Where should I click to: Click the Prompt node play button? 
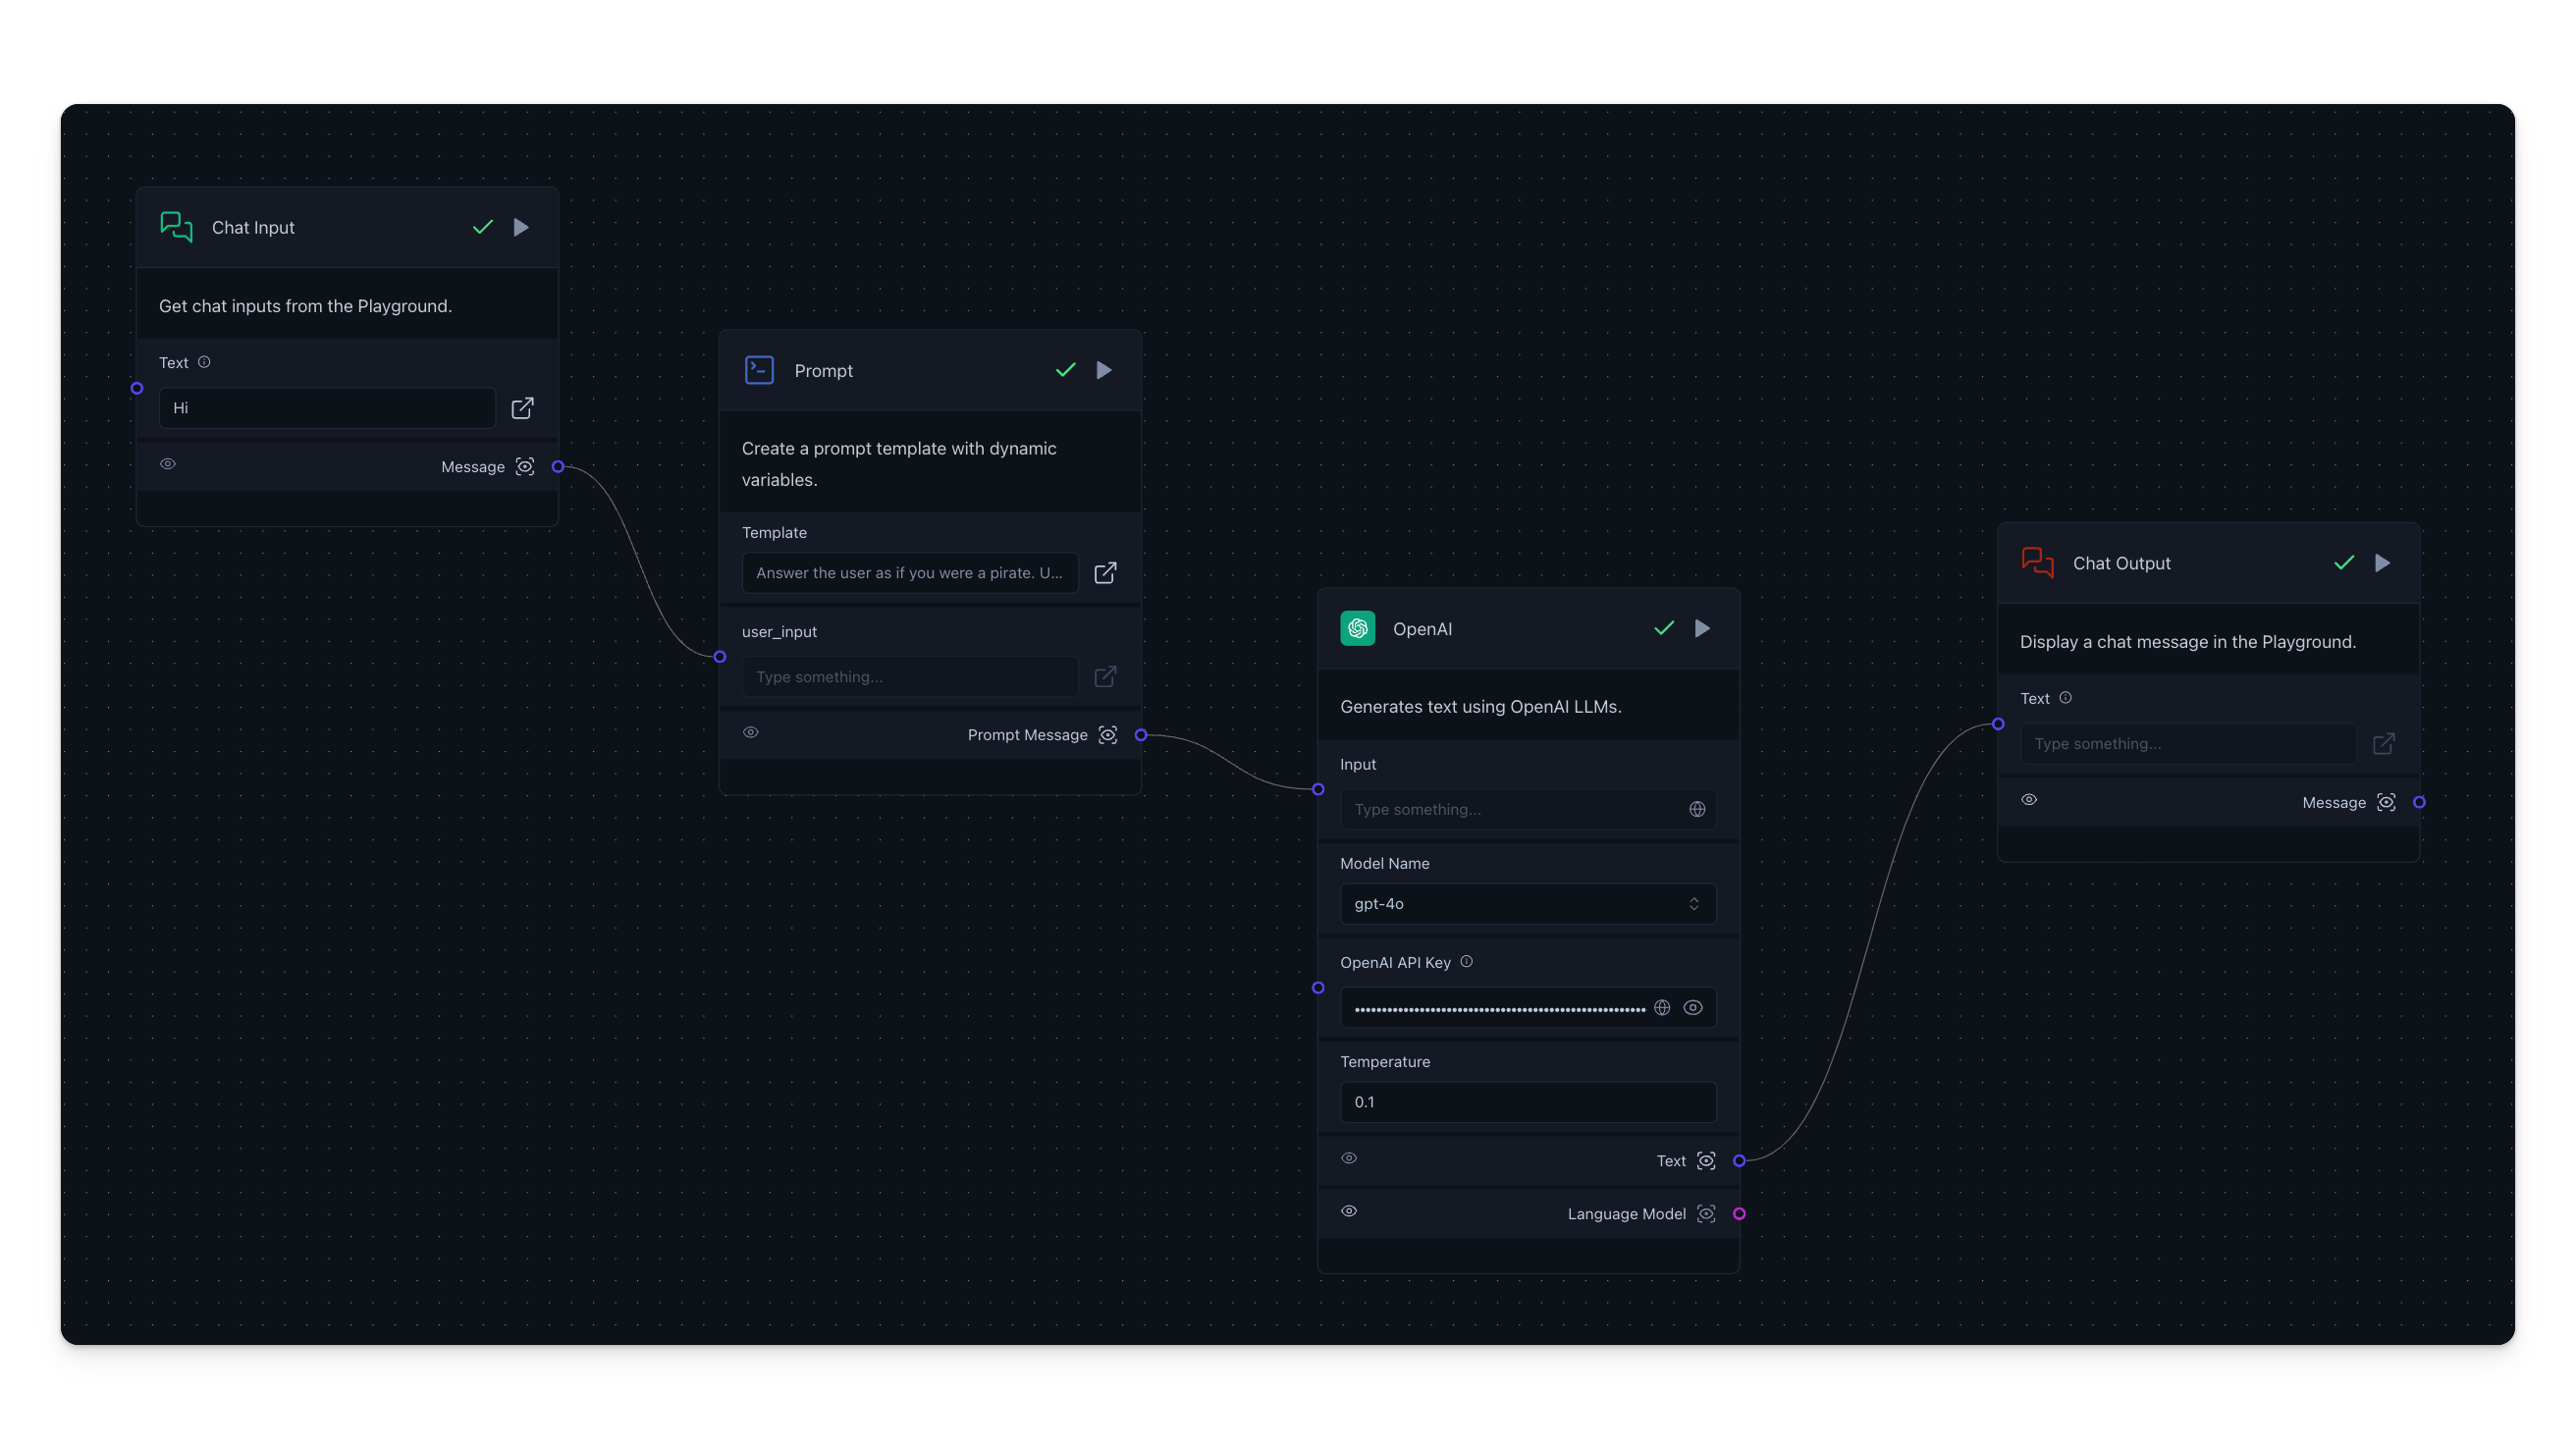[1104, 370]
